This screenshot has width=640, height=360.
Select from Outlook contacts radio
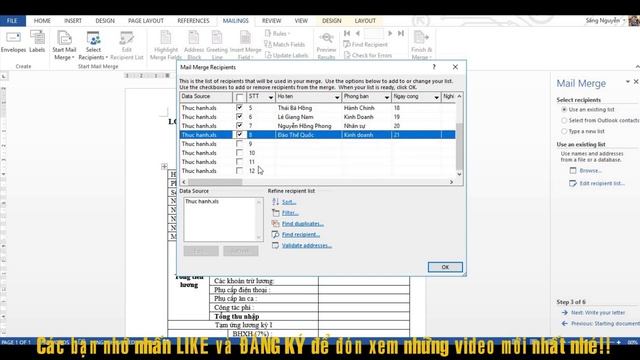tap(564, 120)
